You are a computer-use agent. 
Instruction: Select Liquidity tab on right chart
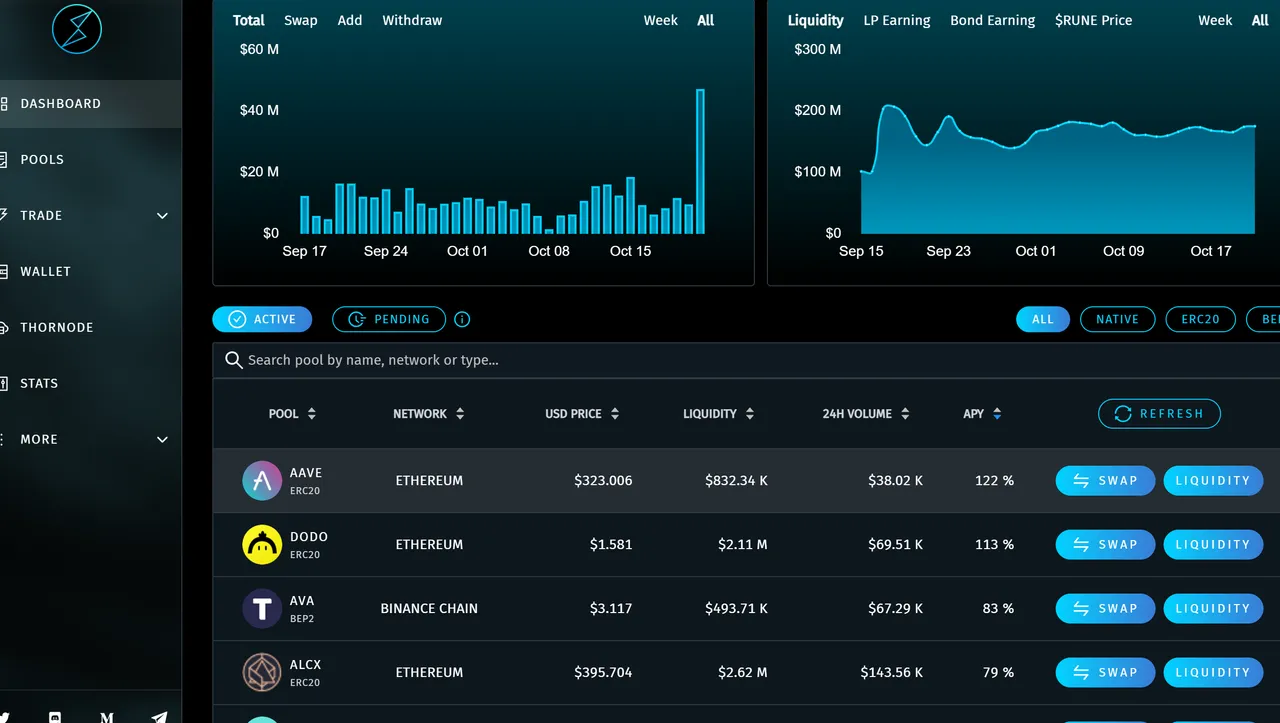[816, 20]
